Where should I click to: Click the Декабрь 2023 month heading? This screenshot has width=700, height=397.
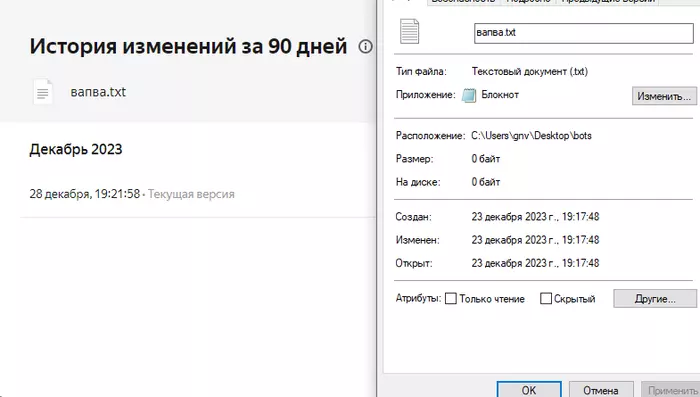pos(76,150)
